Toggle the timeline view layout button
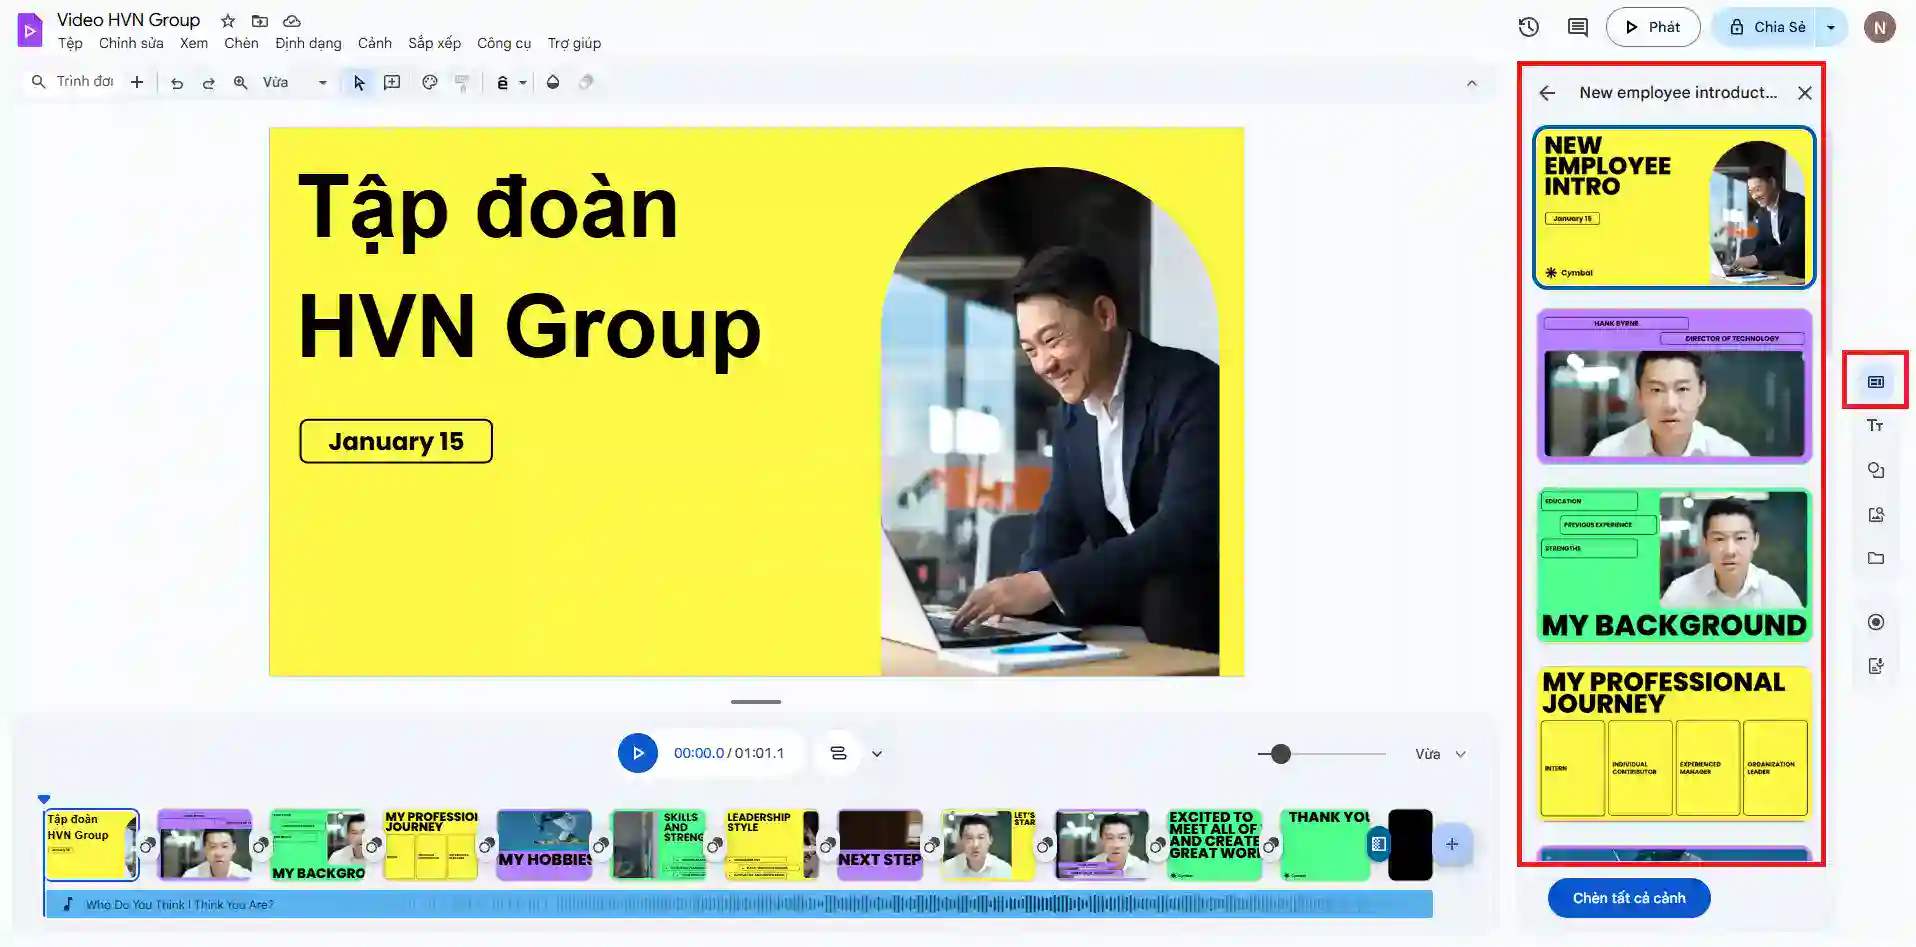The height and width of the screenshot is (947, 1916). 839,754
